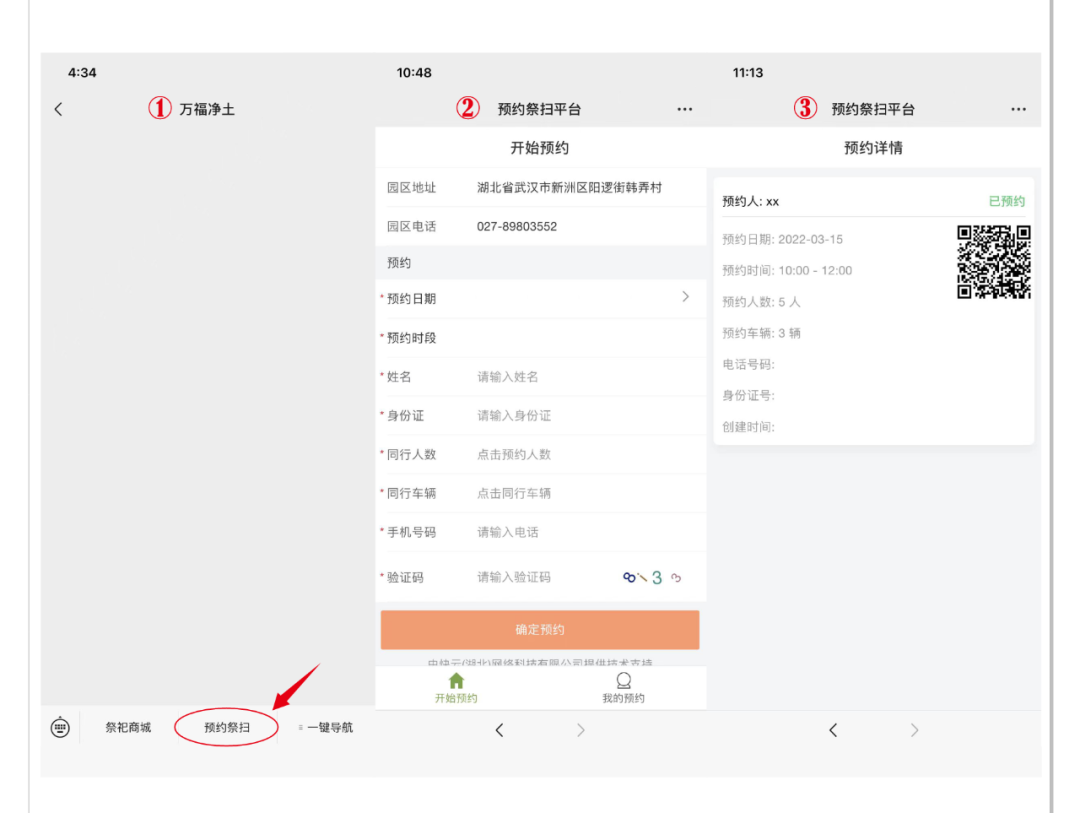Screen dimensions: 1080x813
Task: Select phone number 027-89803552
Action: (x=517, y=227)
